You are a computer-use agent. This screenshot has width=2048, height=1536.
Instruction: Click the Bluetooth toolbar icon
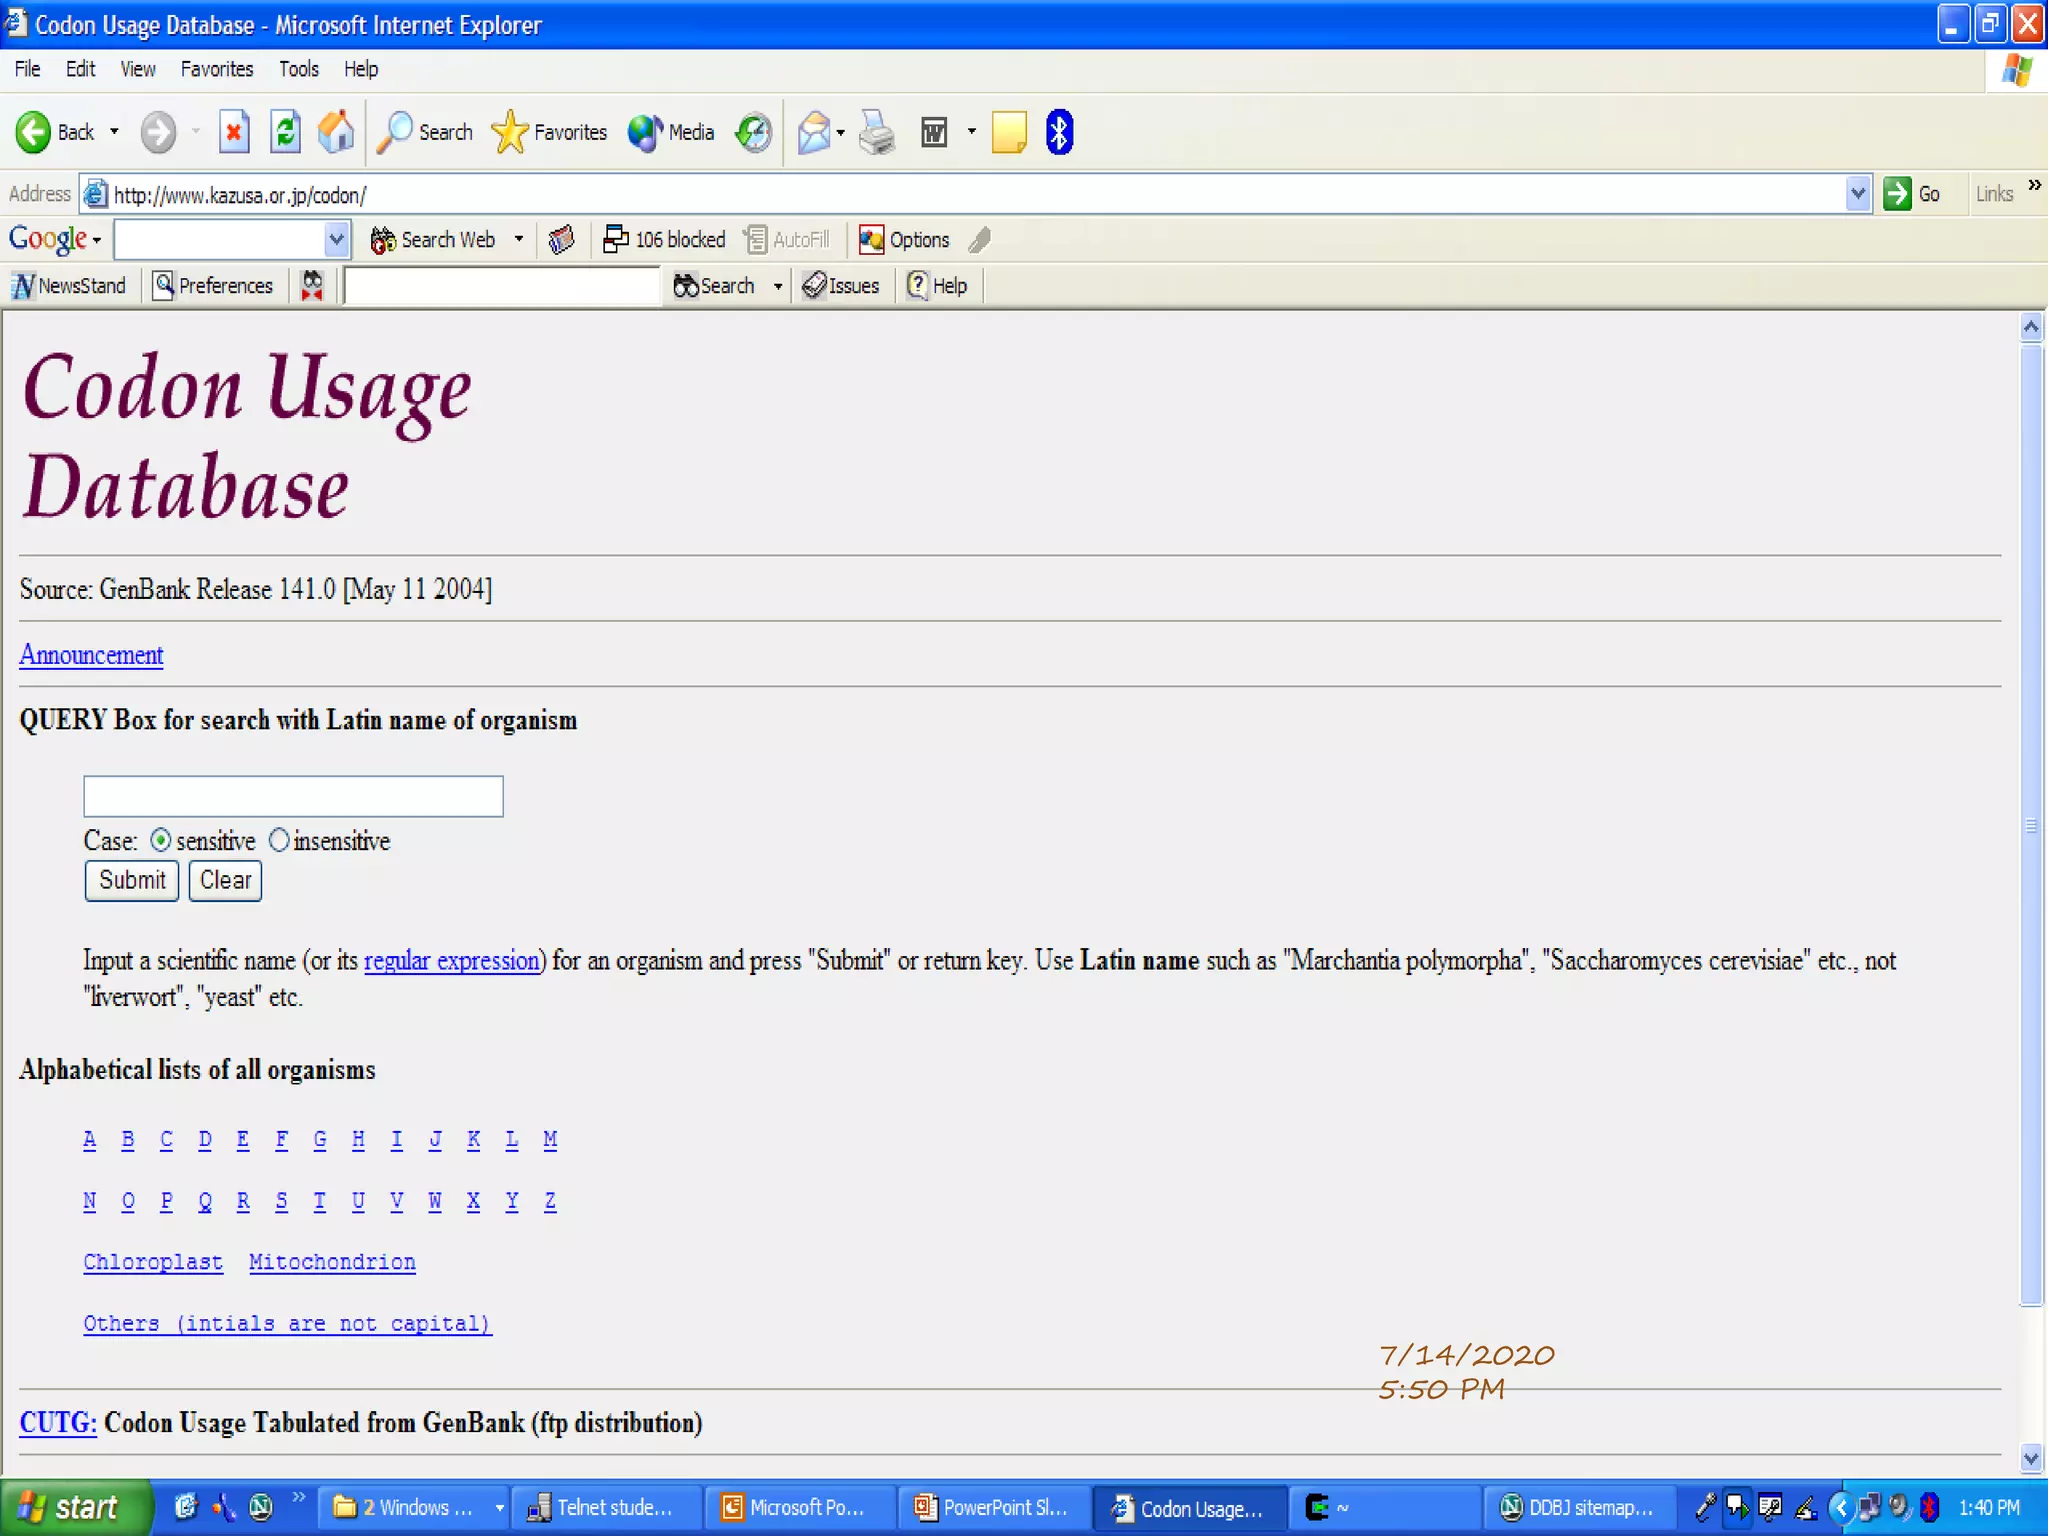[x=1059, y=132]
